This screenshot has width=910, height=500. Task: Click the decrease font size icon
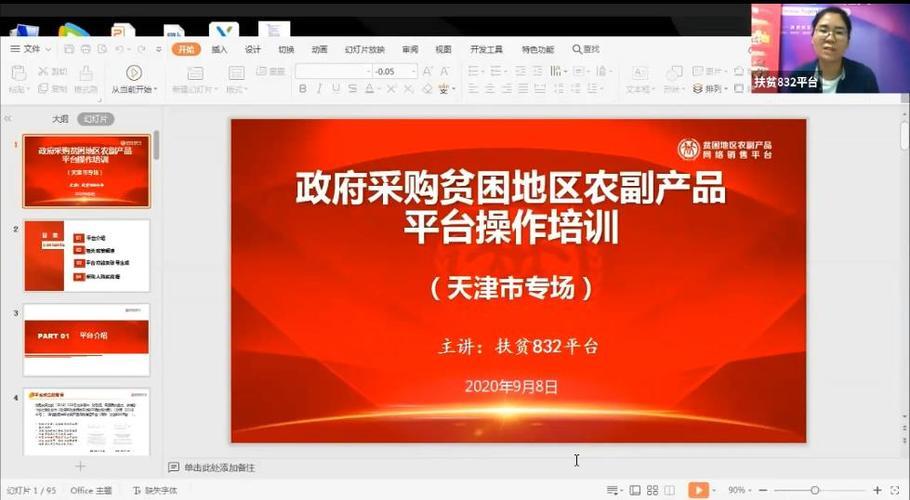445,71
